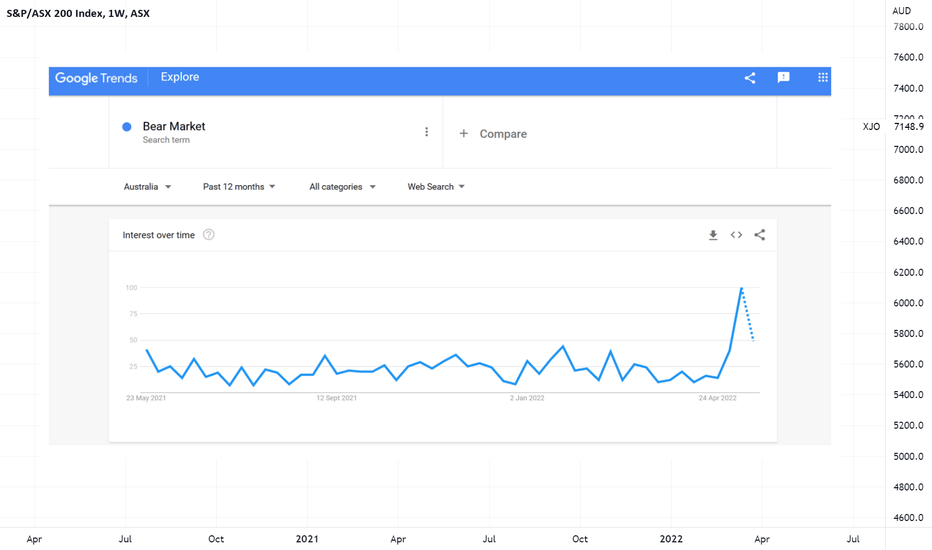932x550 pixels.
Task: Open the Australia region dropdown
Action: click(x=147, y=187)
